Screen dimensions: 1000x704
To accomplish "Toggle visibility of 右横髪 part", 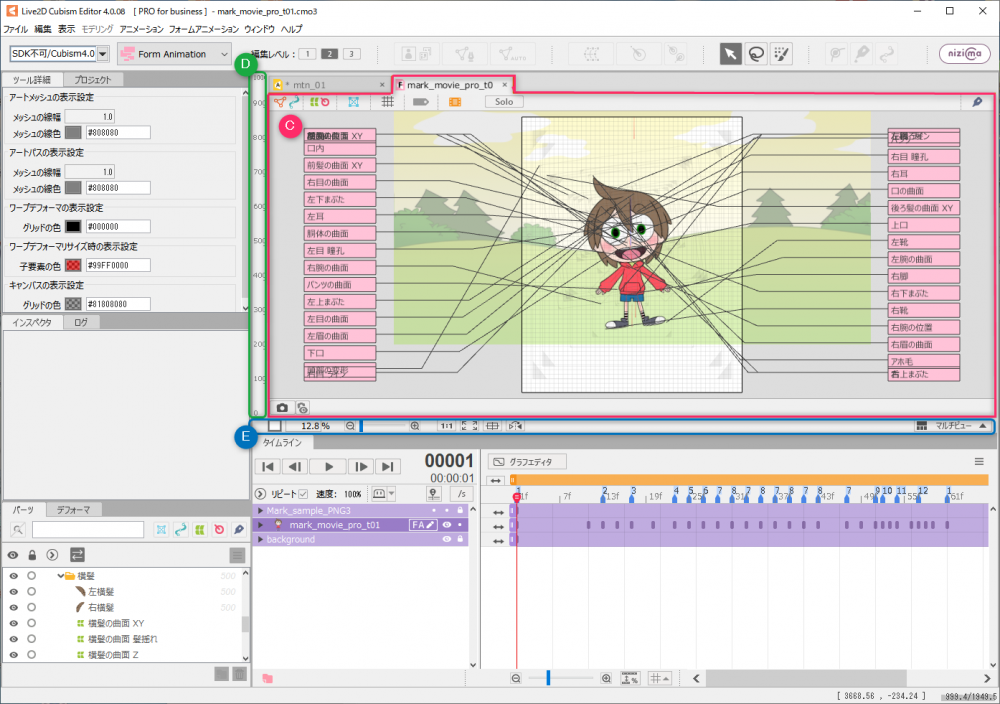I will pyautogui.click(x=13, y=608).
